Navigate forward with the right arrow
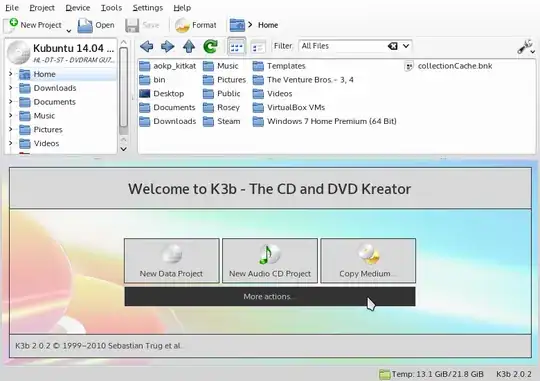 168,46
